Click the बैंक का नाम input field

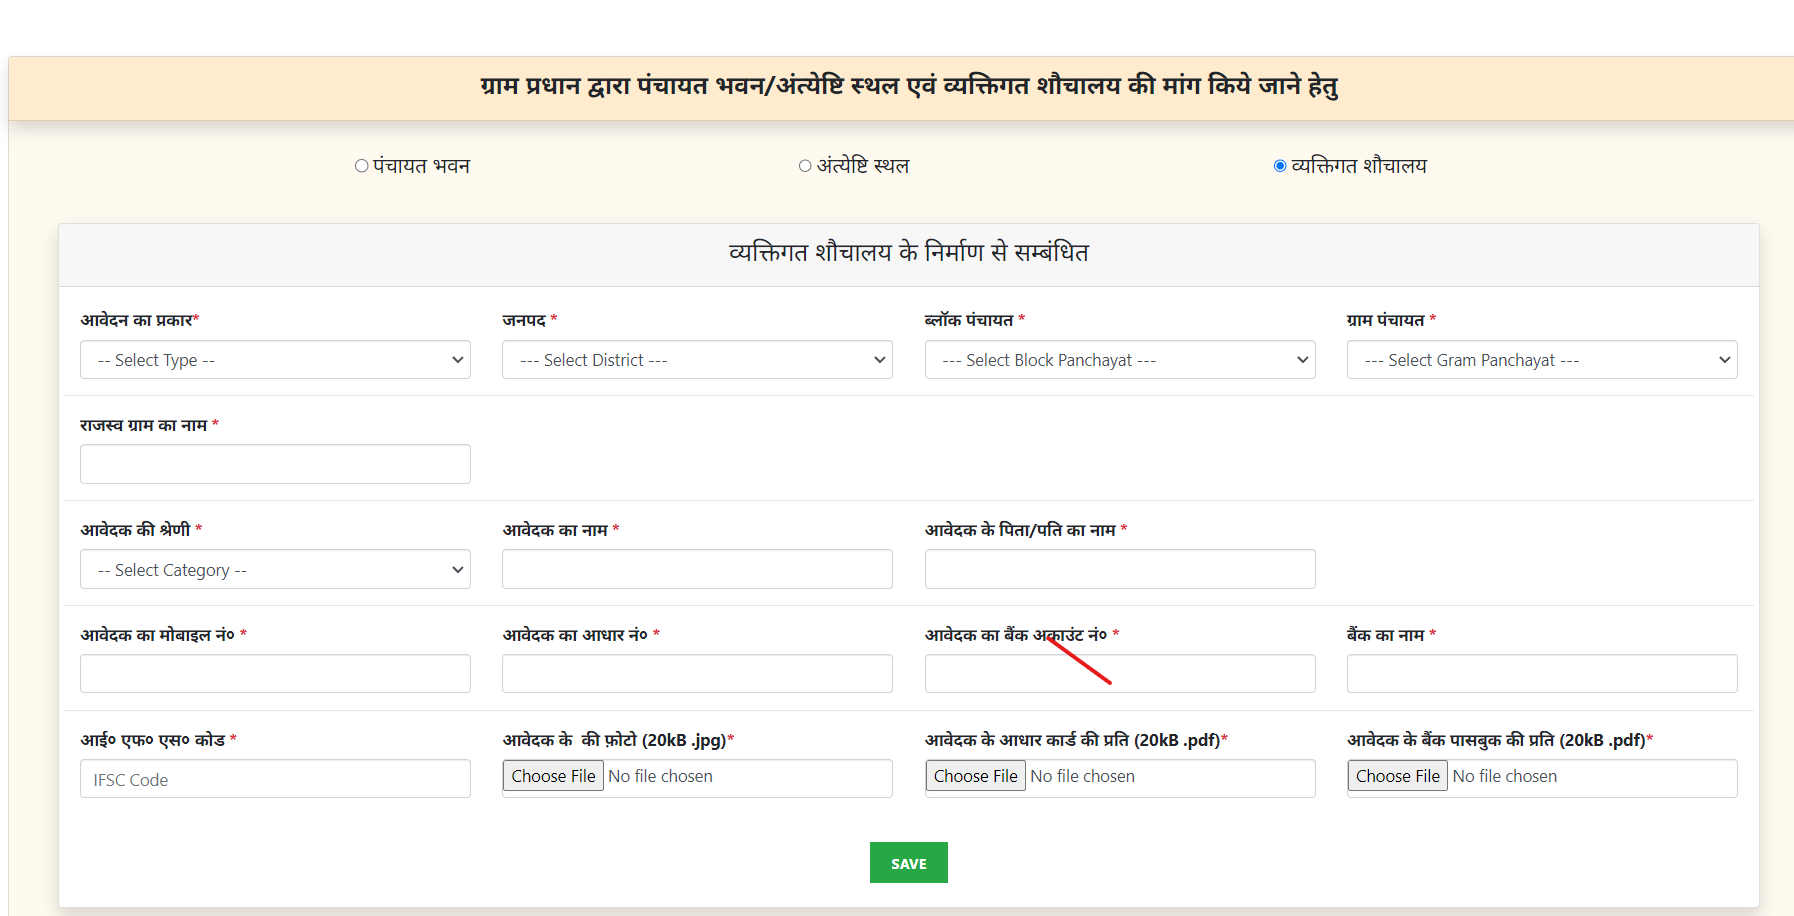tap(1541, 673)
